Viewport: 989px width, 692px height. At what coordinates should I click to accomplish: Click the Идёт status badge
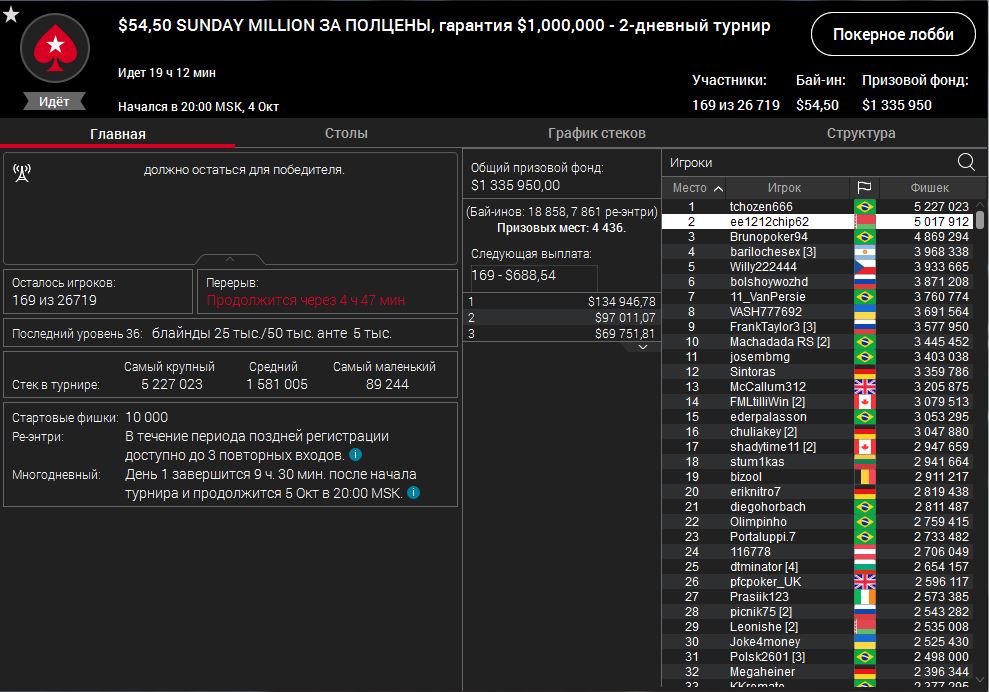tap(54, 102)
